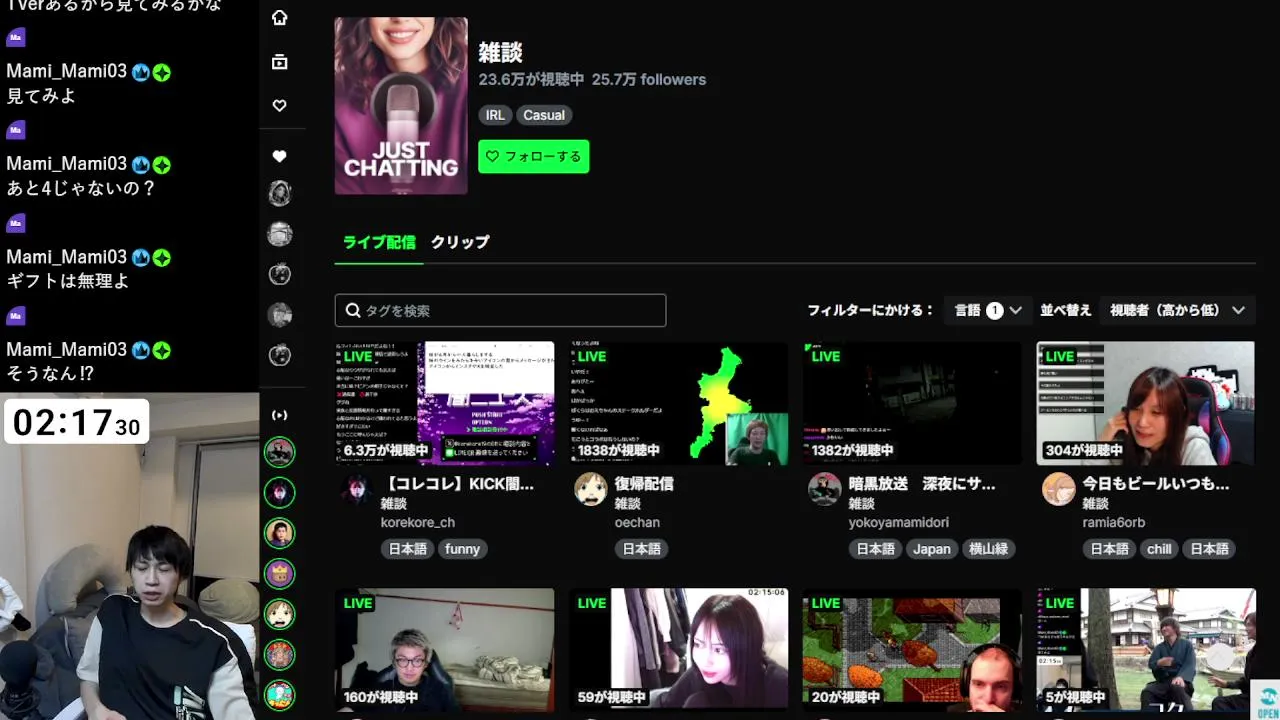
Task: Click blue crown badge beside 見てみよ sender
Action: 141,72
